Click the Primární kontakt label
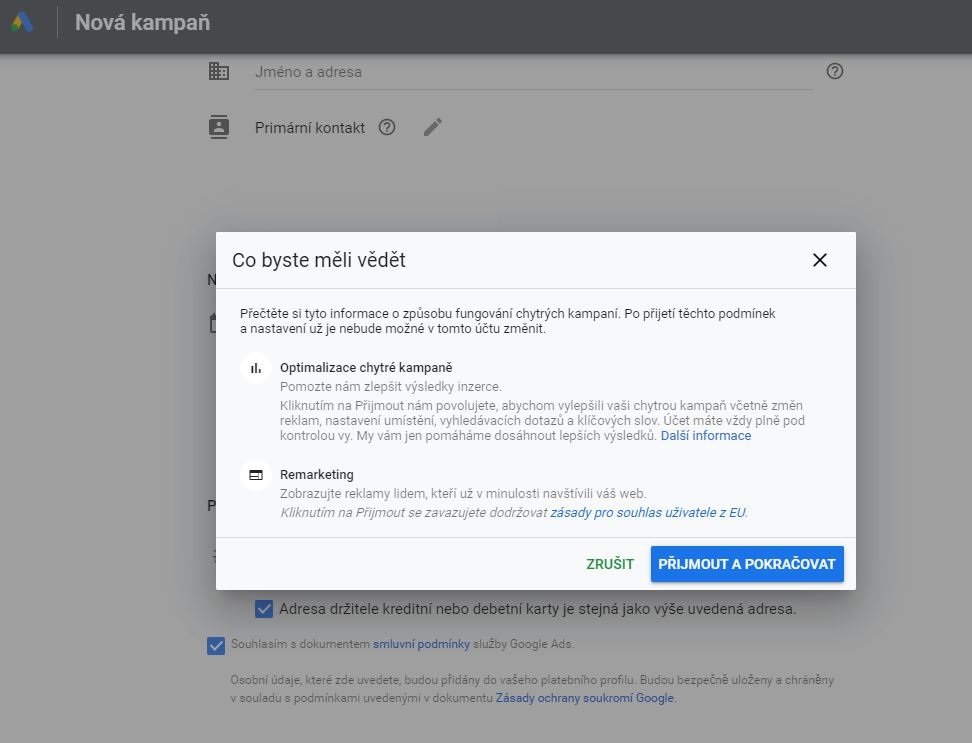 (x=310, y=128)
